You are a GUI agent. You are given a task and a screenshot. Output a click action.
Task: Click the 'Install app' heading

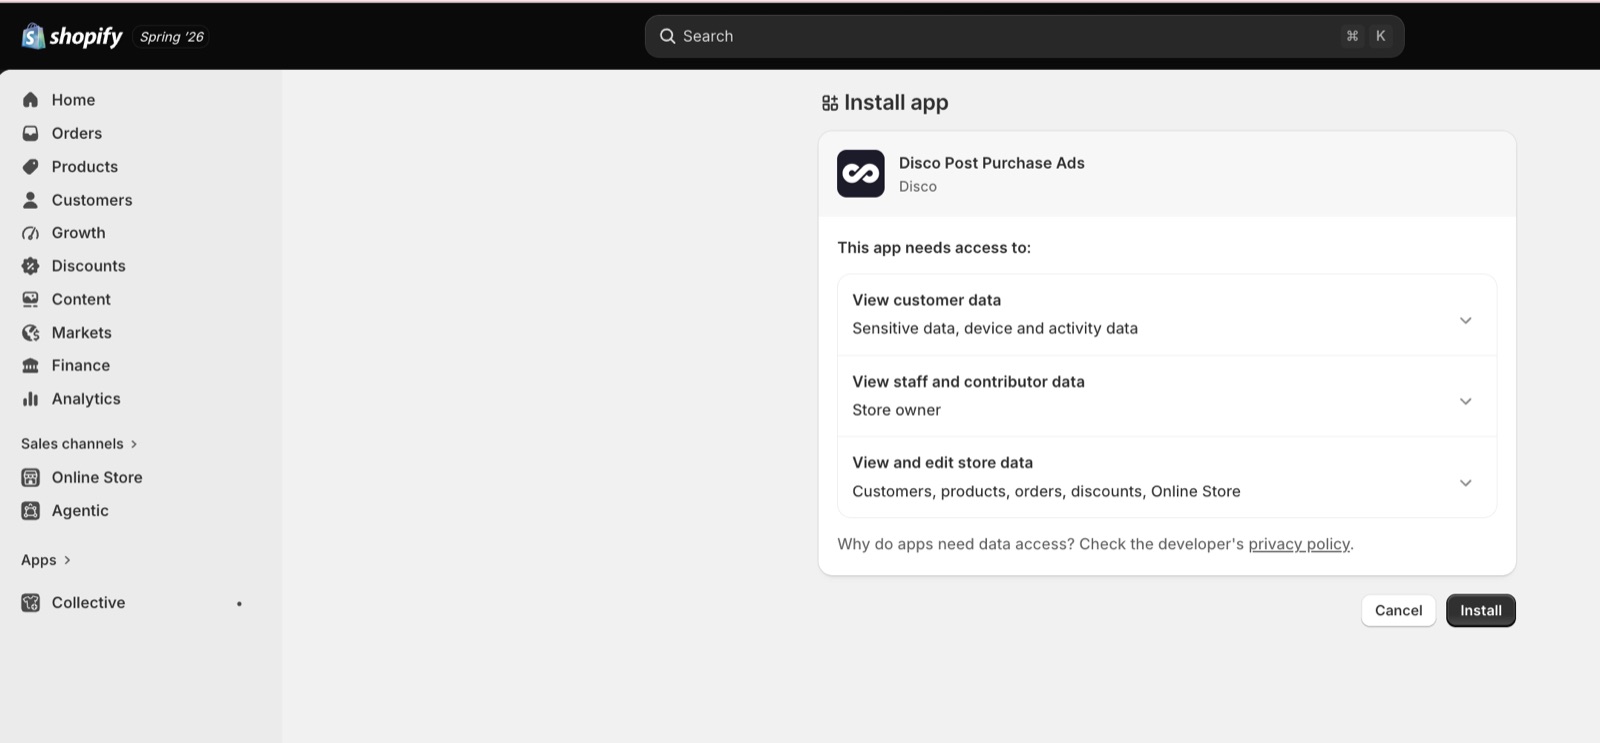896,103
